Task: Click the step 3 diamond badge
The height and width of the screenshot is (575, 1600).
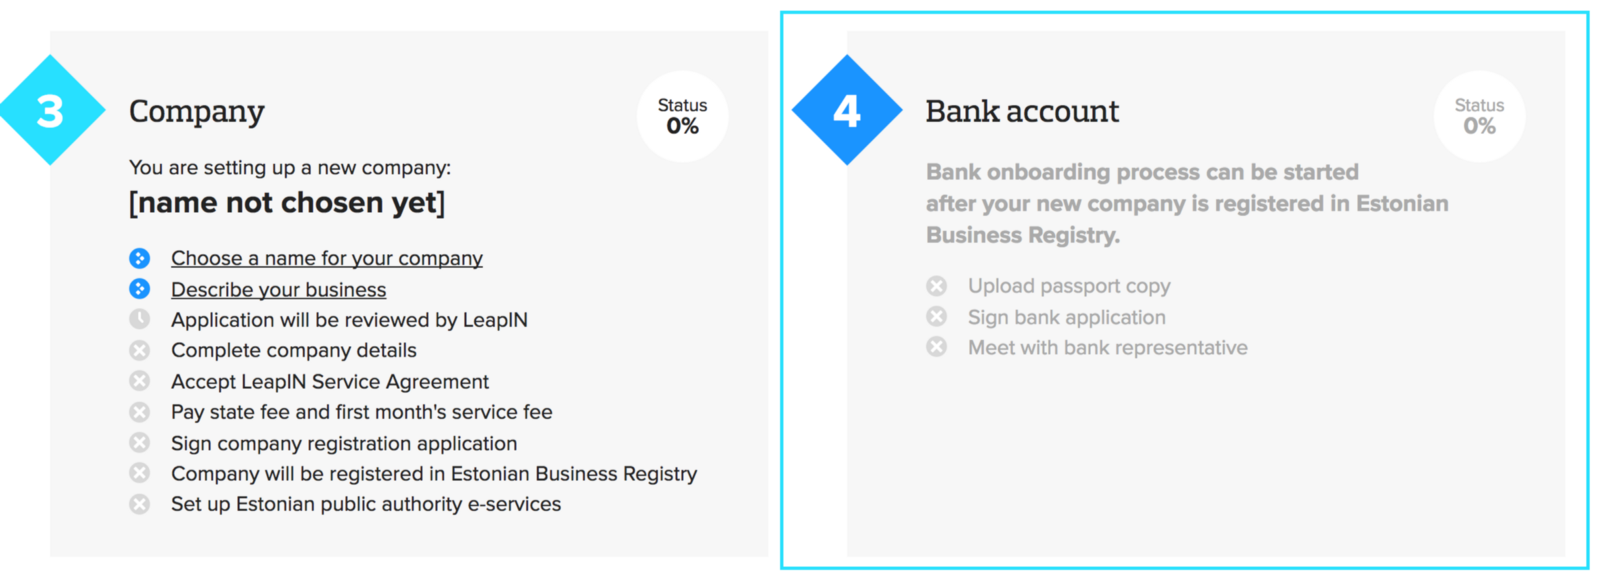Action: (x=50, y=110)
